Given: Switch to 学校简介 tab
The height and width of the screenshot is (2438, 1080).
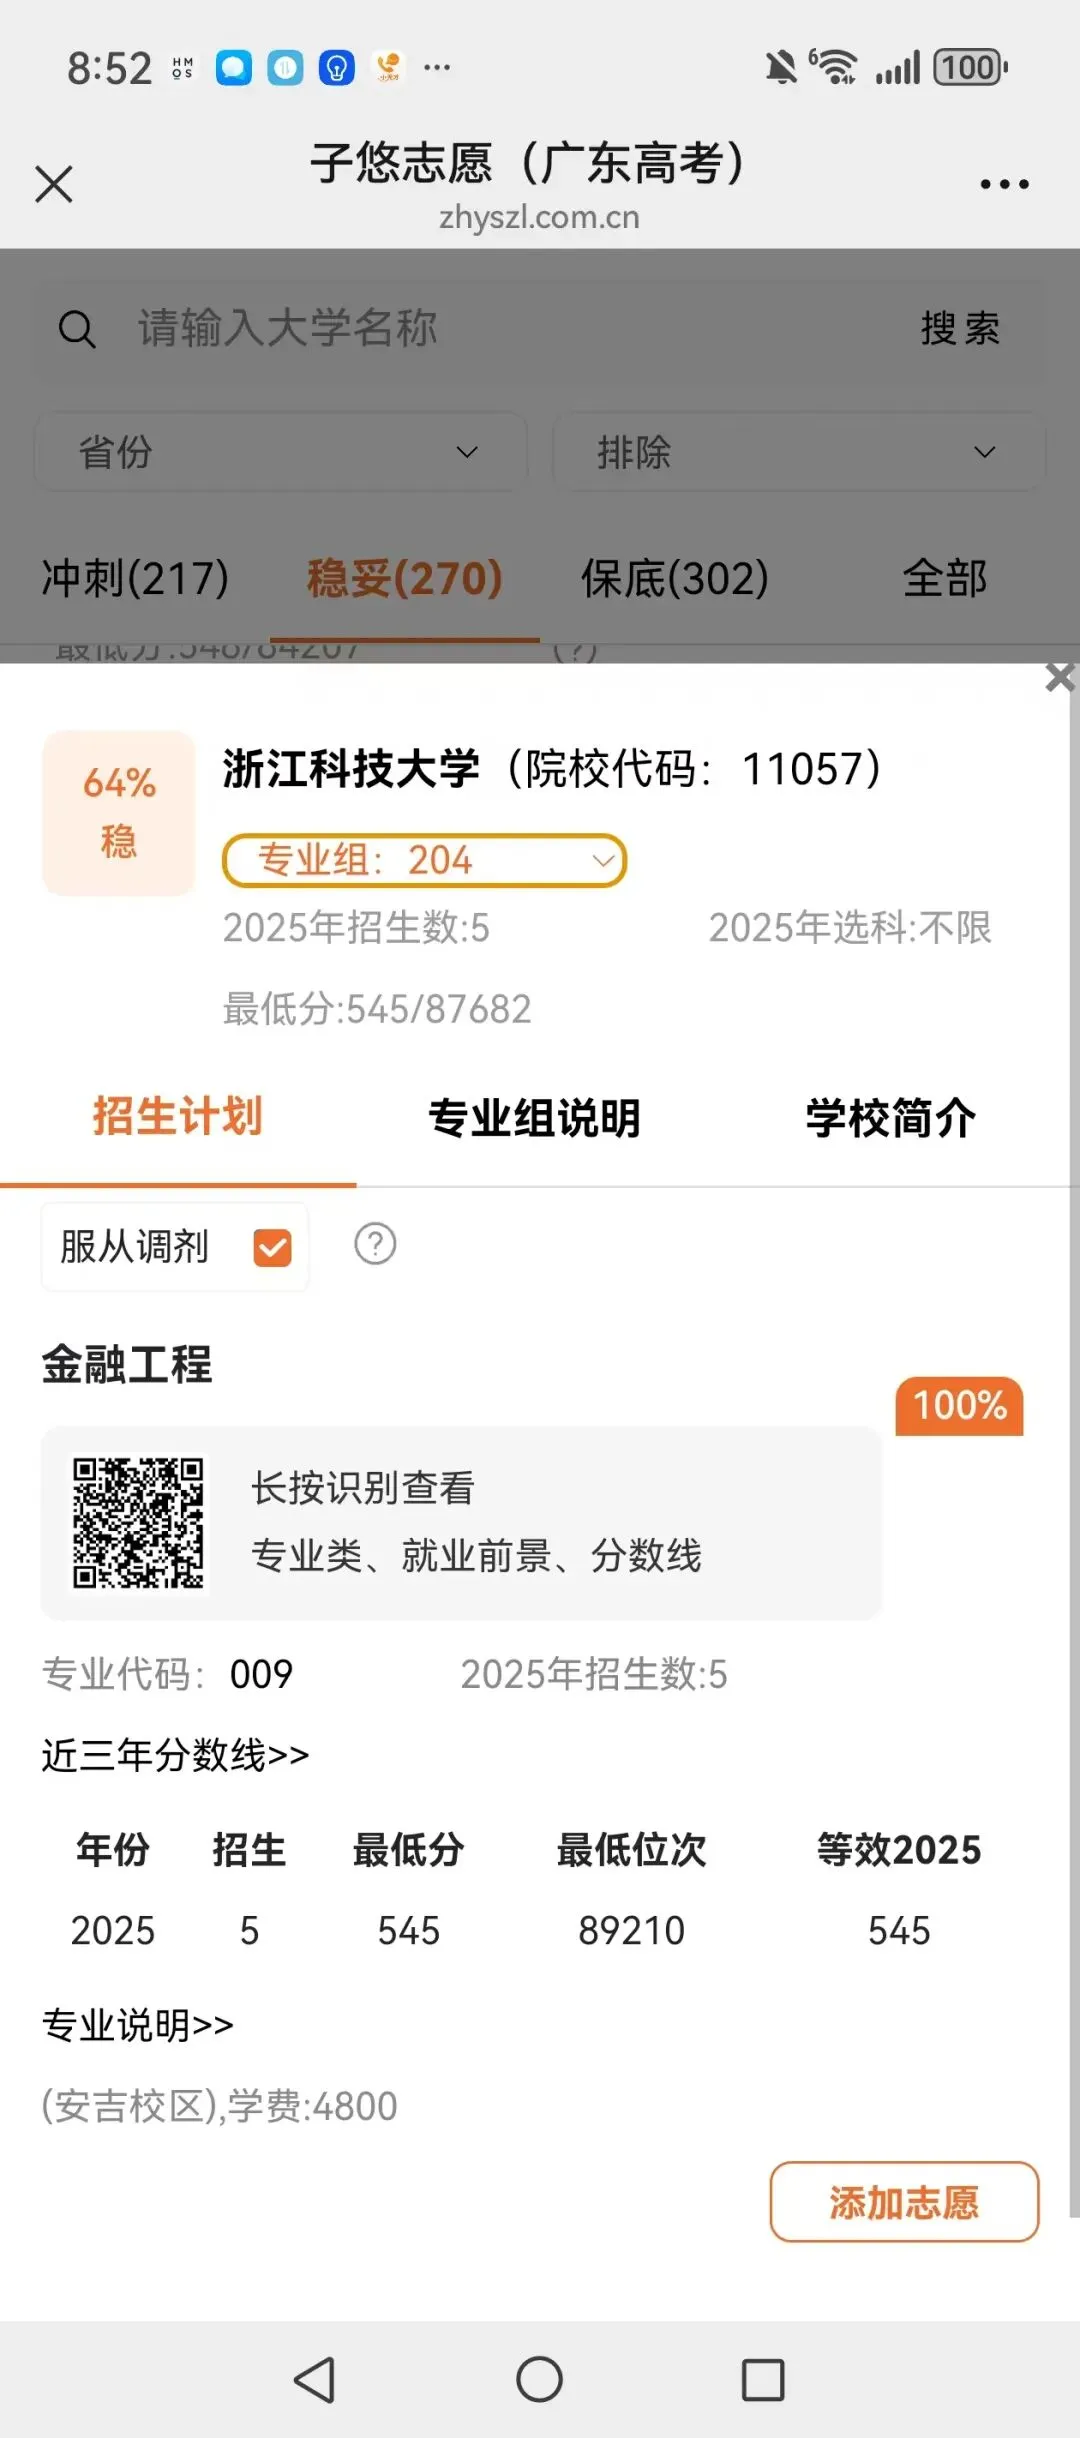Looking at the screenshot, I should (891, 1118).
